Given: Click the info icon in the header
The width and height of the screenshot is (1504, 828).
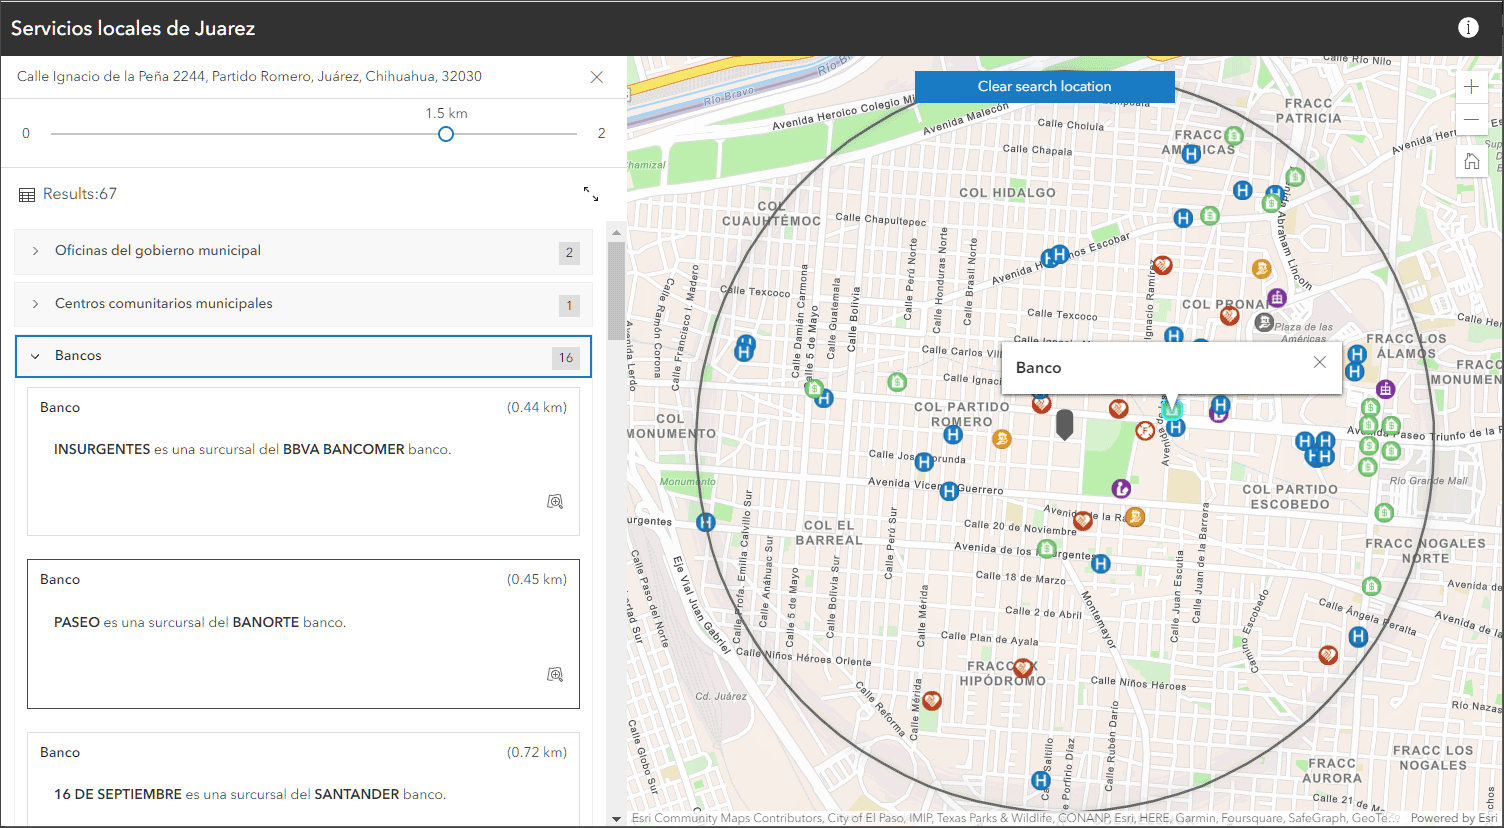Looking at the screenshot, I should [1468, 28].
